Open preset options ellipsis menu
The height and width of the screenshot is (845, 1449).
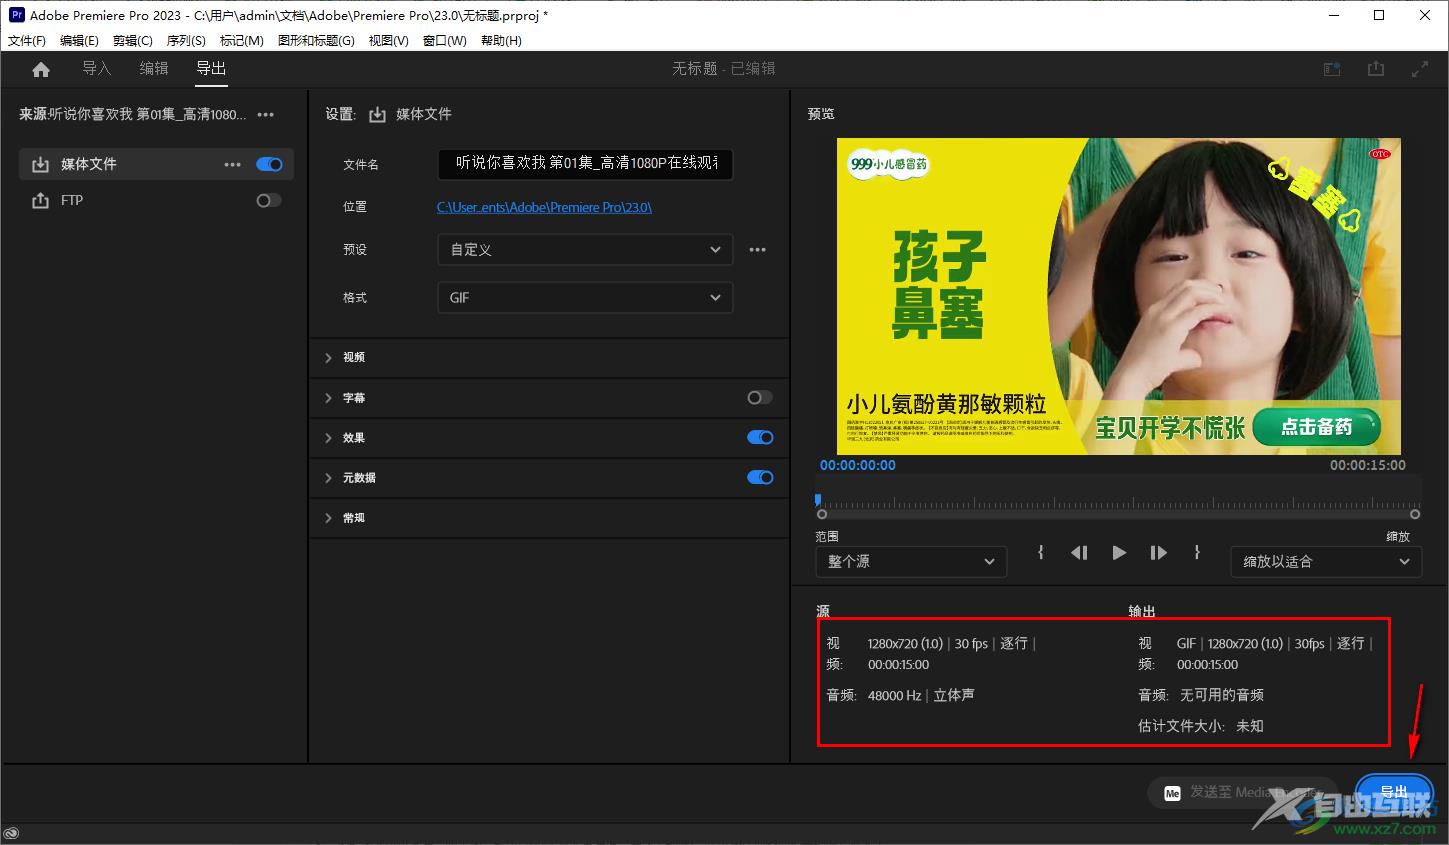[x=758, y=250]
